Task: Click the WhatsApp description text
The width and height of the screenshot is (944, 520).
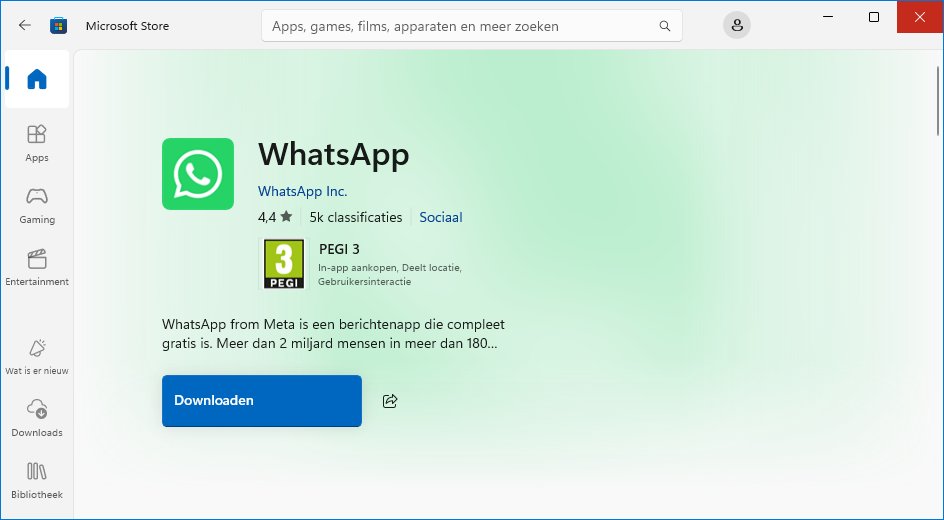Action: (334, 334)
